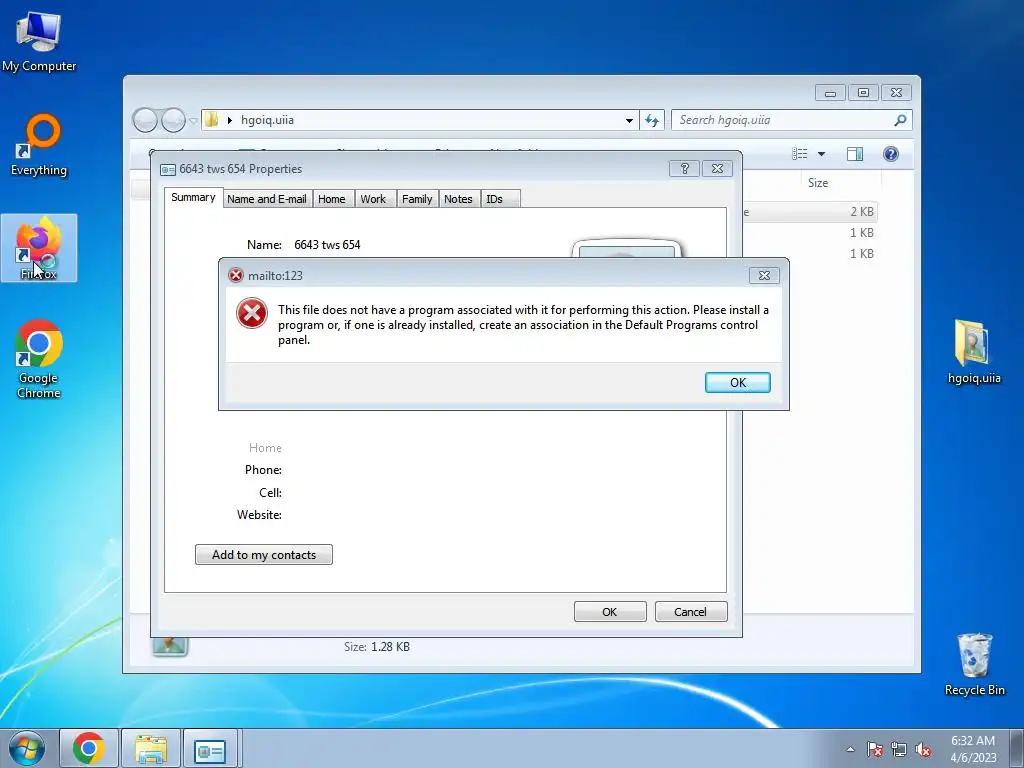Screen dimensions: 1024x768
Task: Close the mailto:123 error dialog
Action: (x=764, y=276)
